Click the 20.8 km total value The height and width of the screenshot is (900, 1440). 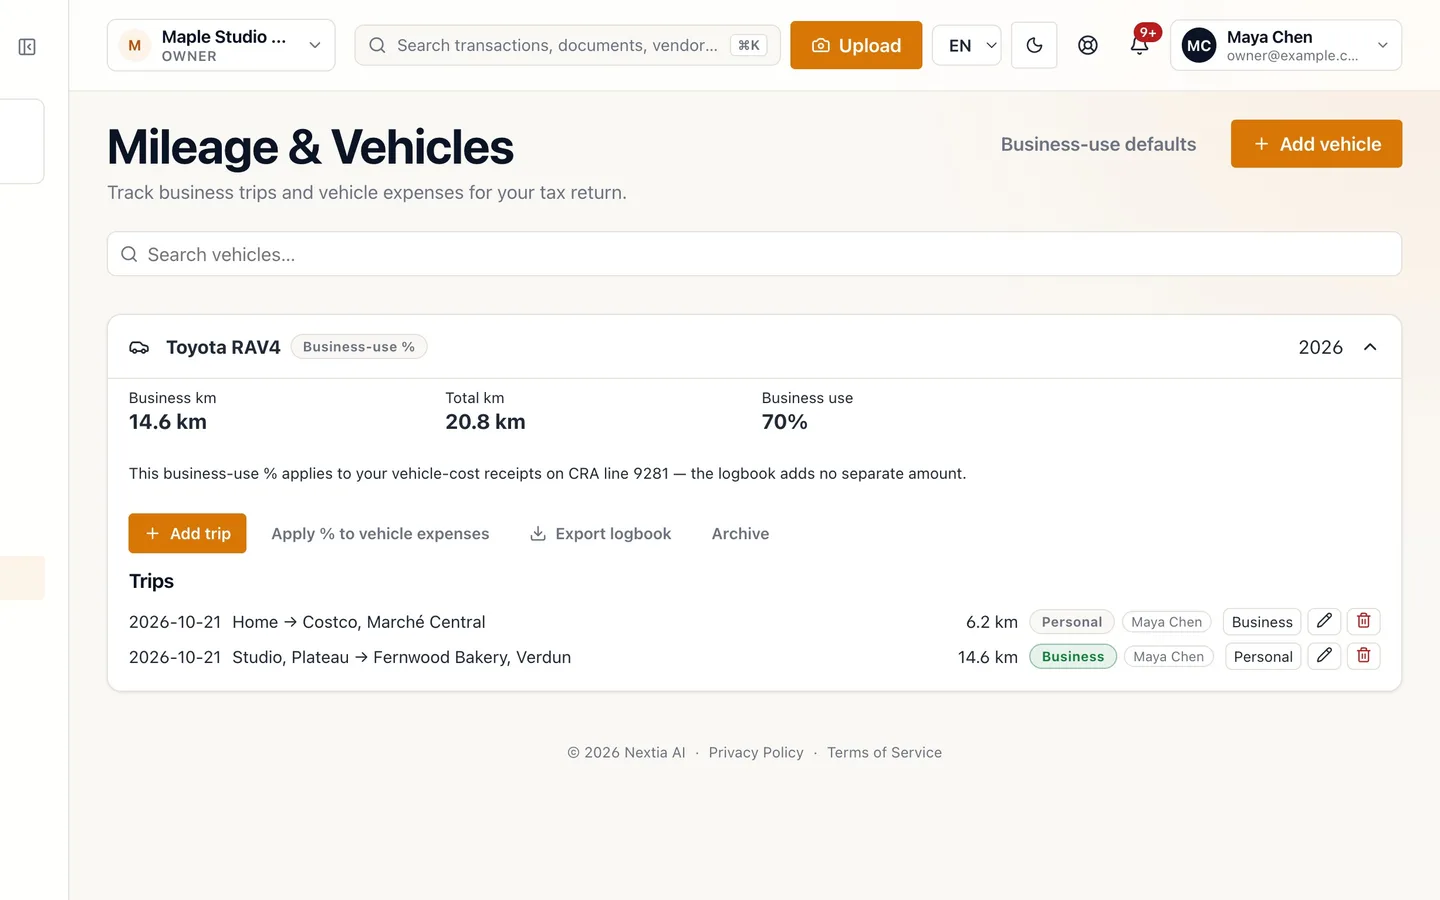pyautogui.click(x=485, y=422)
